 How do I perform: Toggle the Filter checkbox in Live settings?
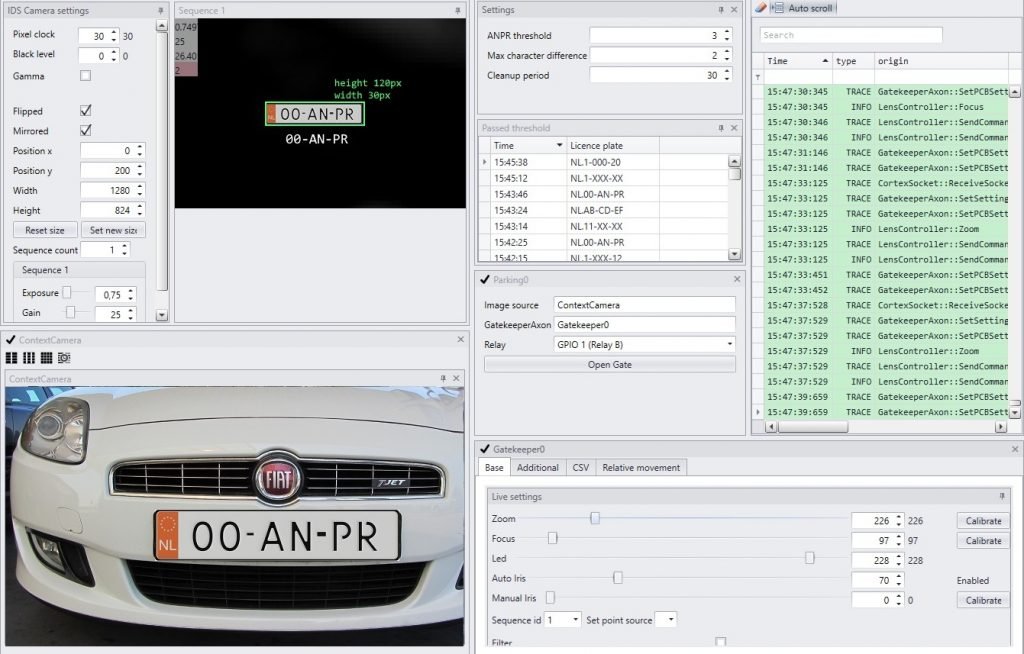[x=720, y=642]
